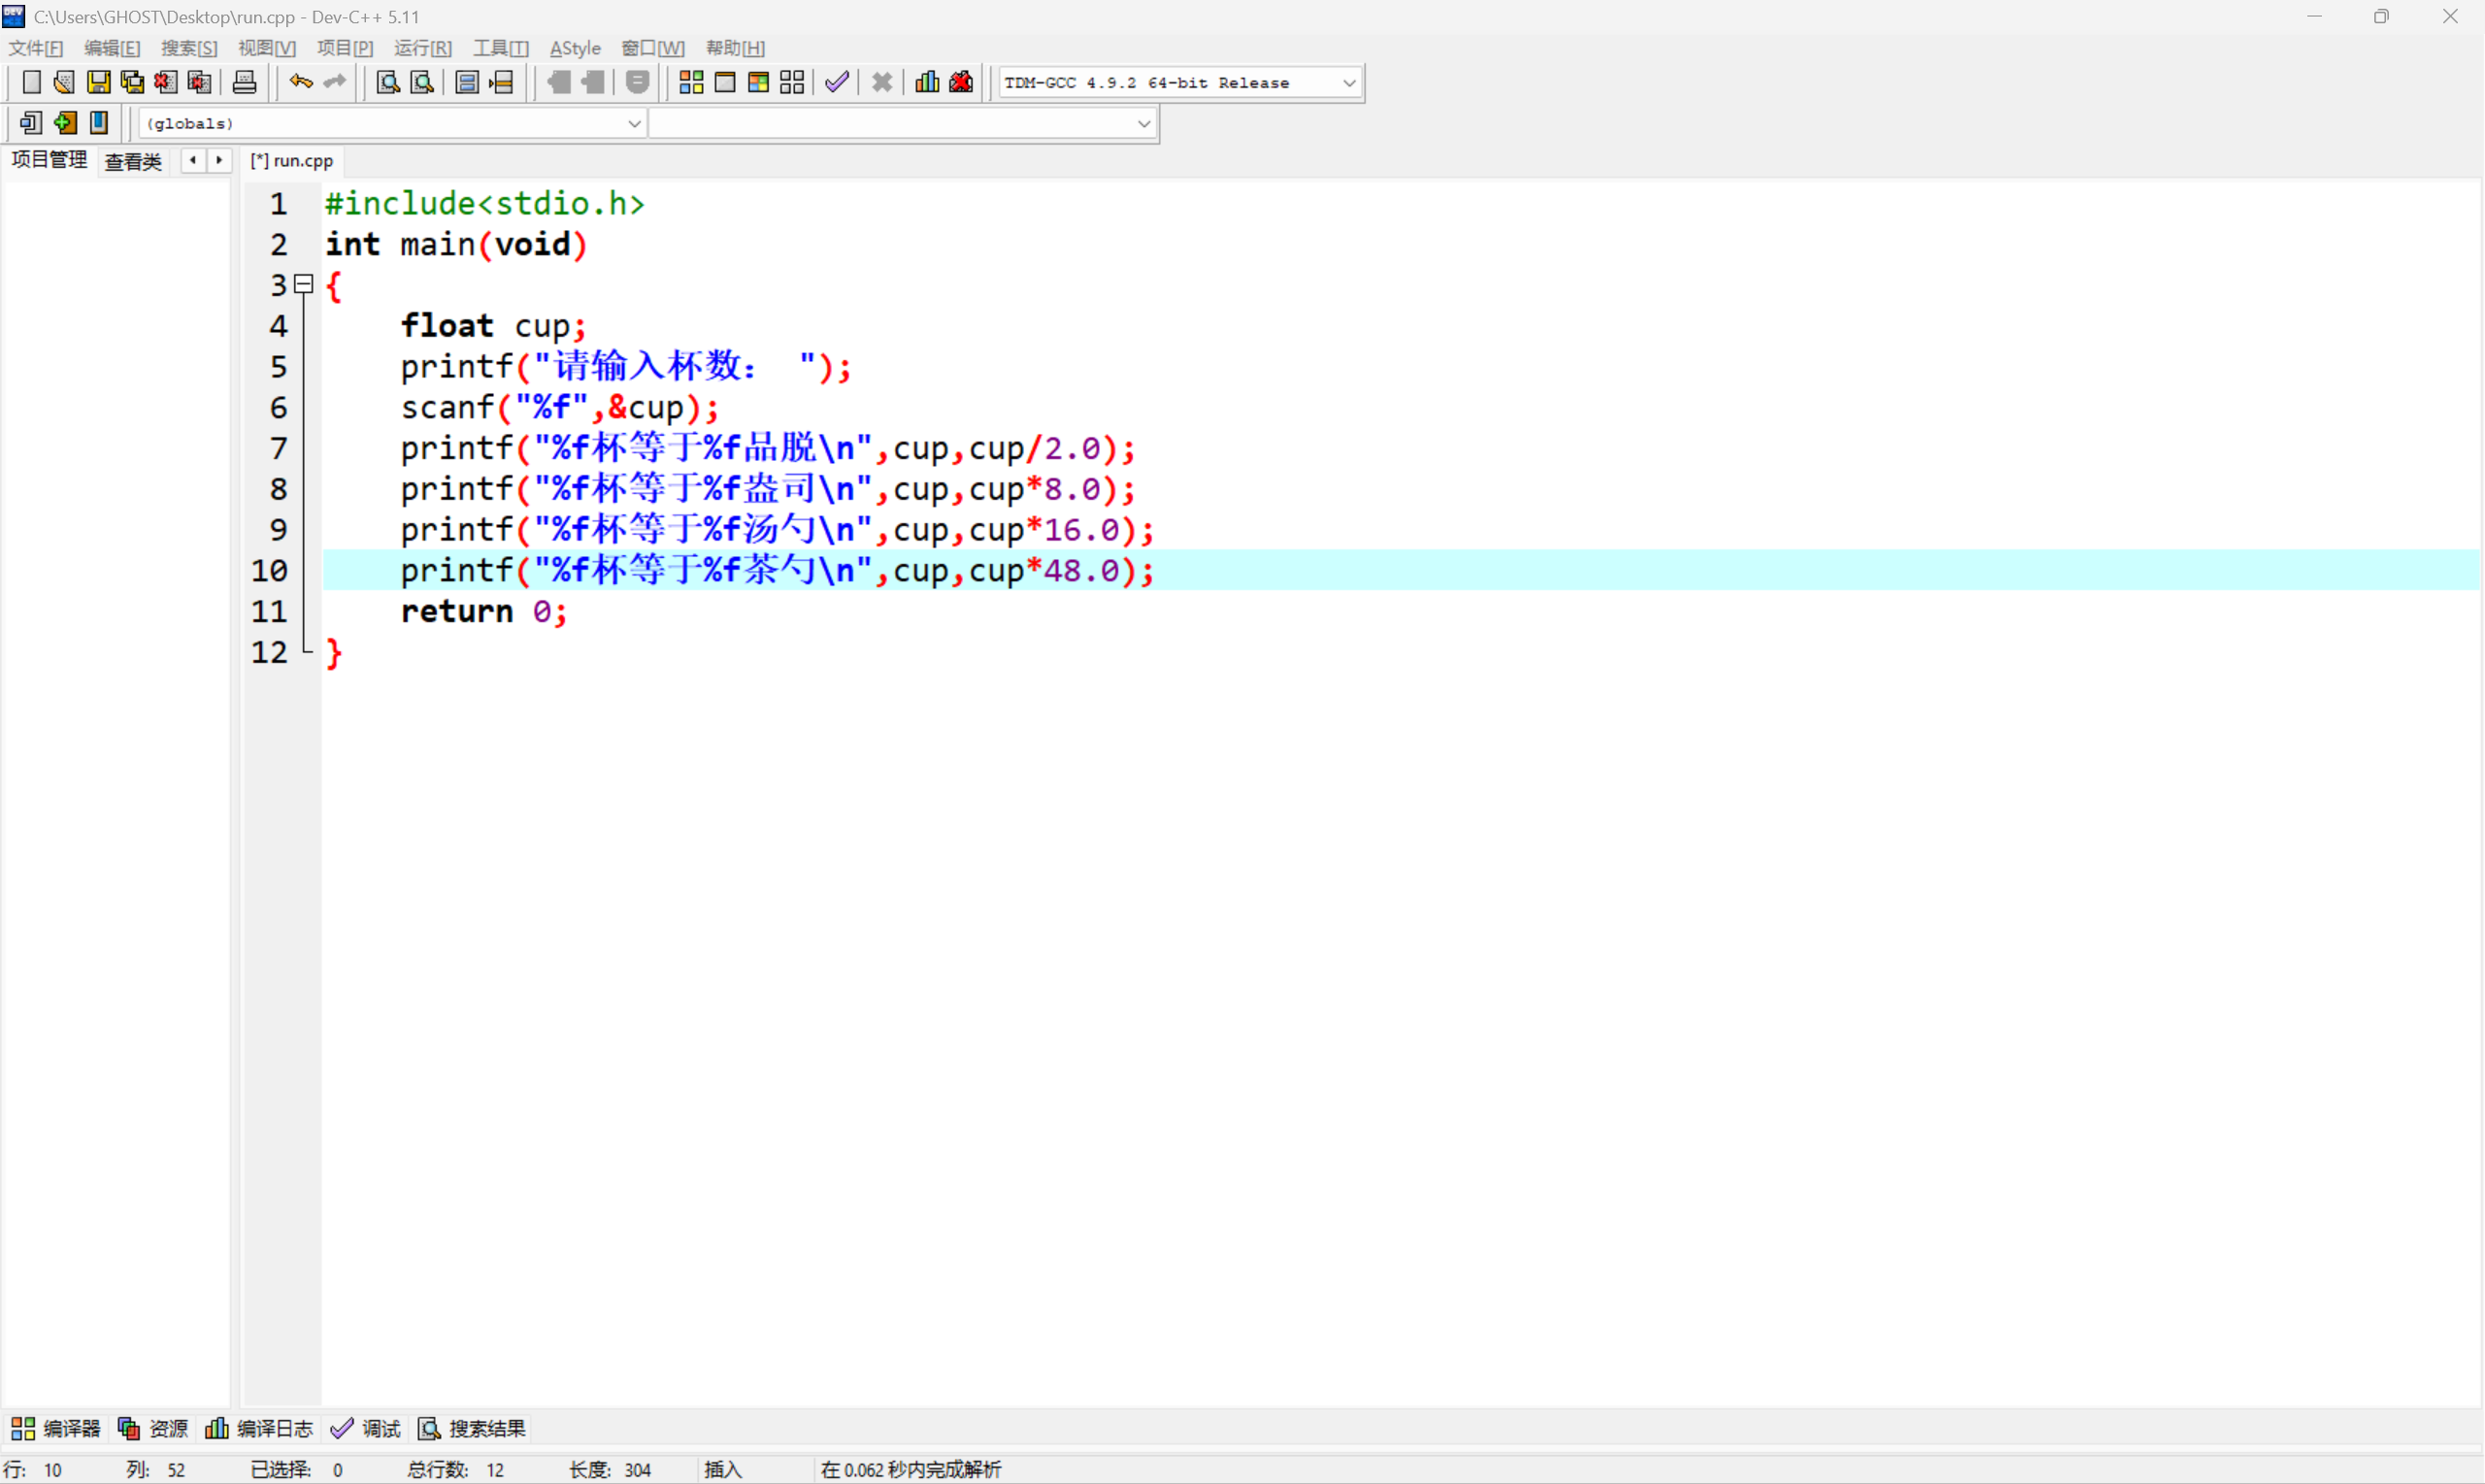Collapse the code fold at line 3
Image resolution: width=2485 pixels, height=1484 pixels.
(304, 285)
